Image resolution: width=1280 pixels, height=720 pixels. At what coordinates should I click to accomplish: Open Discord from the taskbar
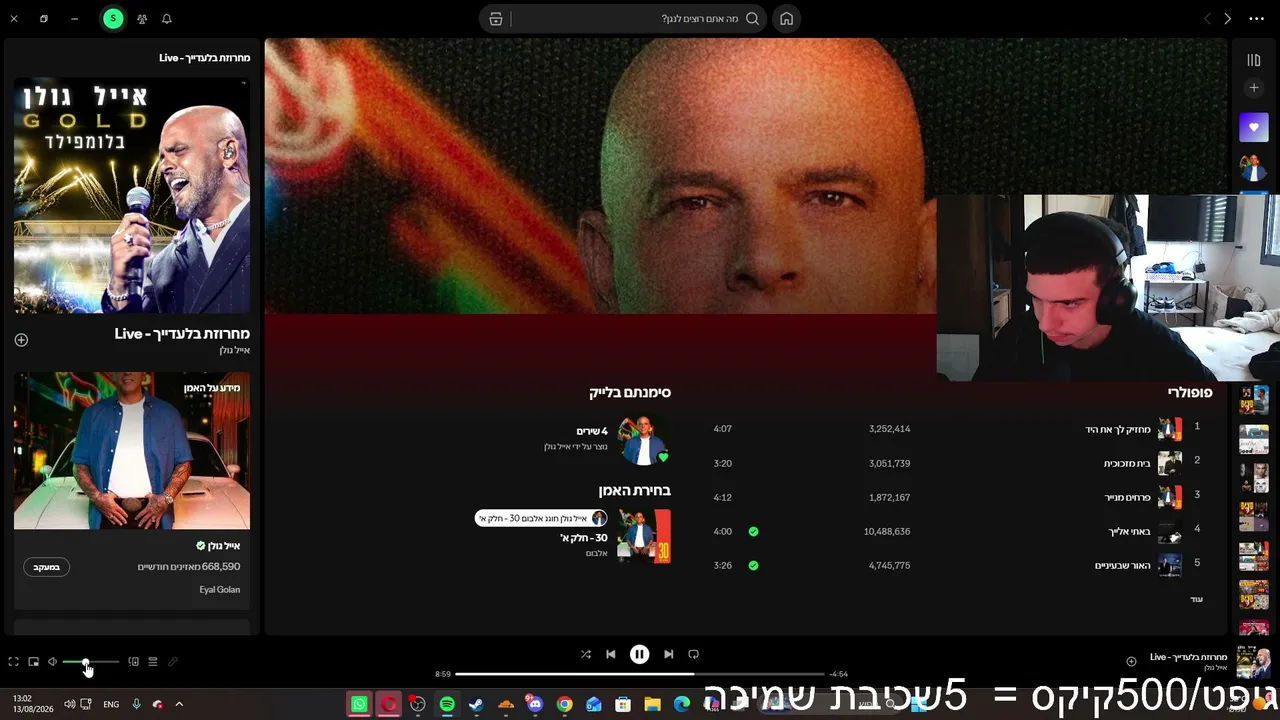535,704
